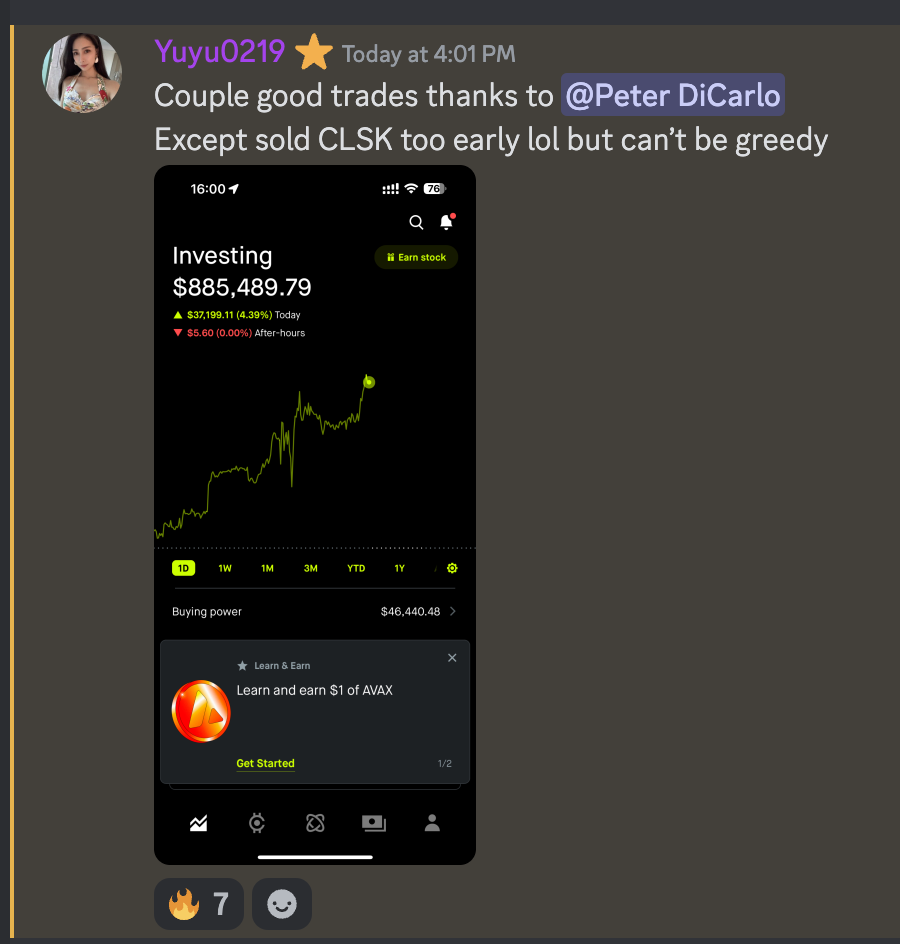Viewport: 900px width, 944px height.
Task: Expand the Buying power chevron
Action: click(453, 611)
